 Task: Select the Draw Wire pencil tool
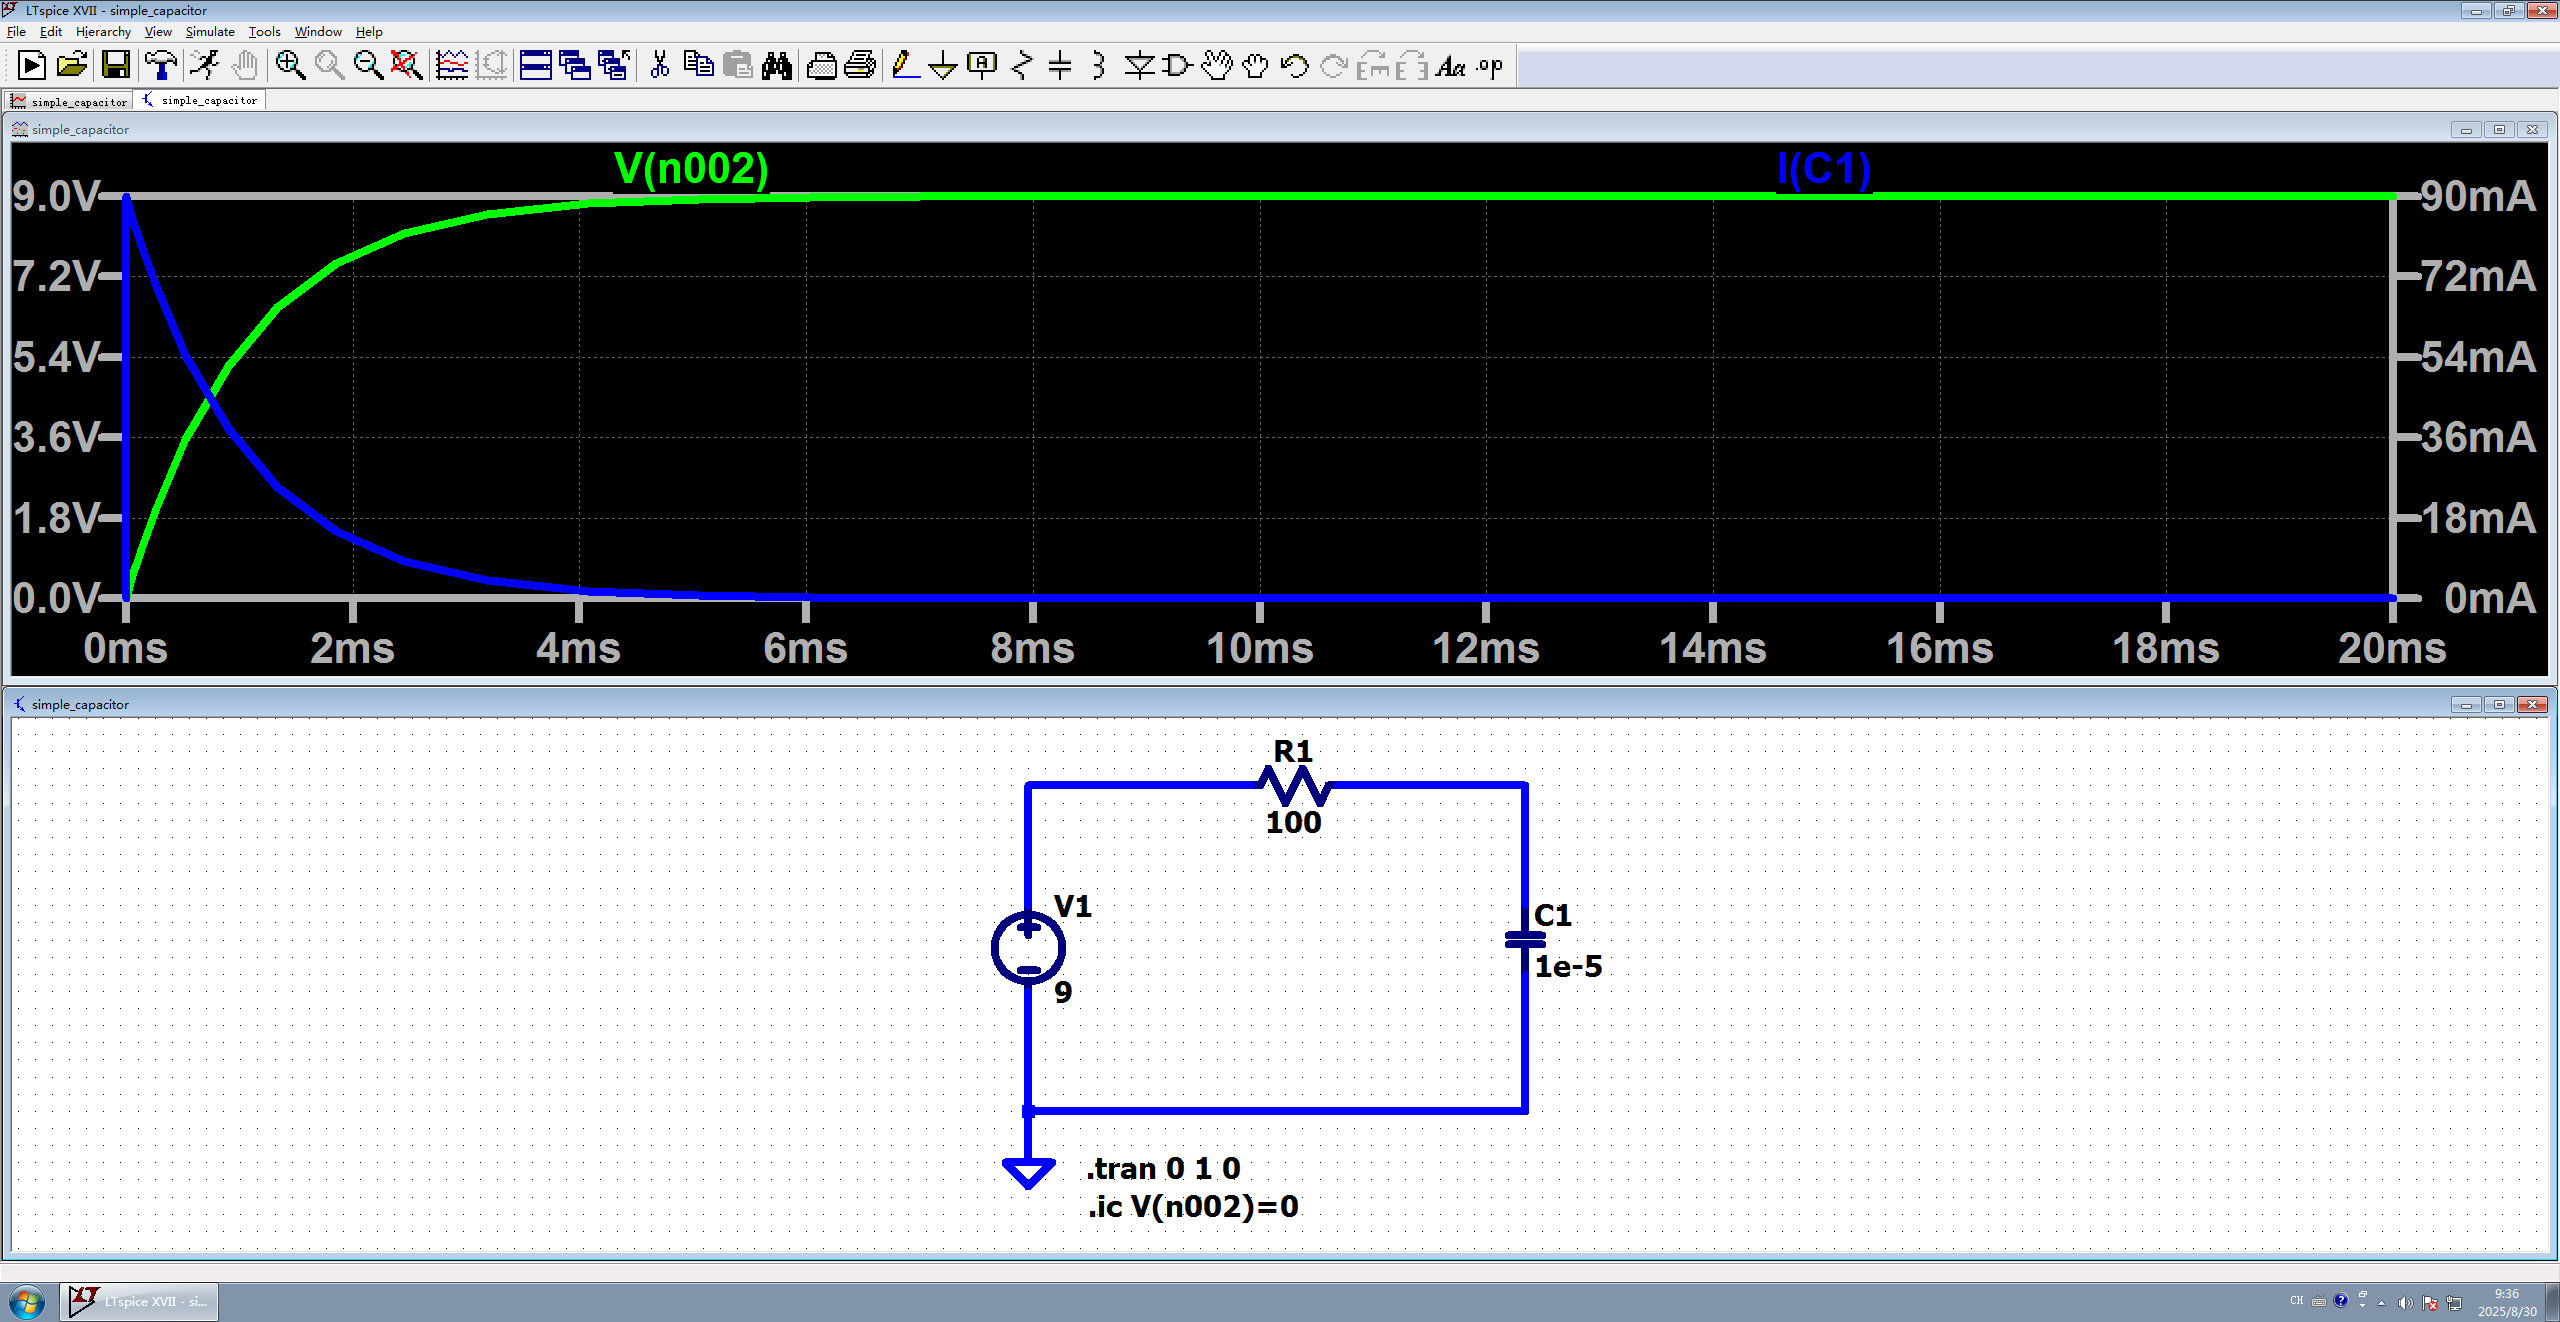coord(904,66)
